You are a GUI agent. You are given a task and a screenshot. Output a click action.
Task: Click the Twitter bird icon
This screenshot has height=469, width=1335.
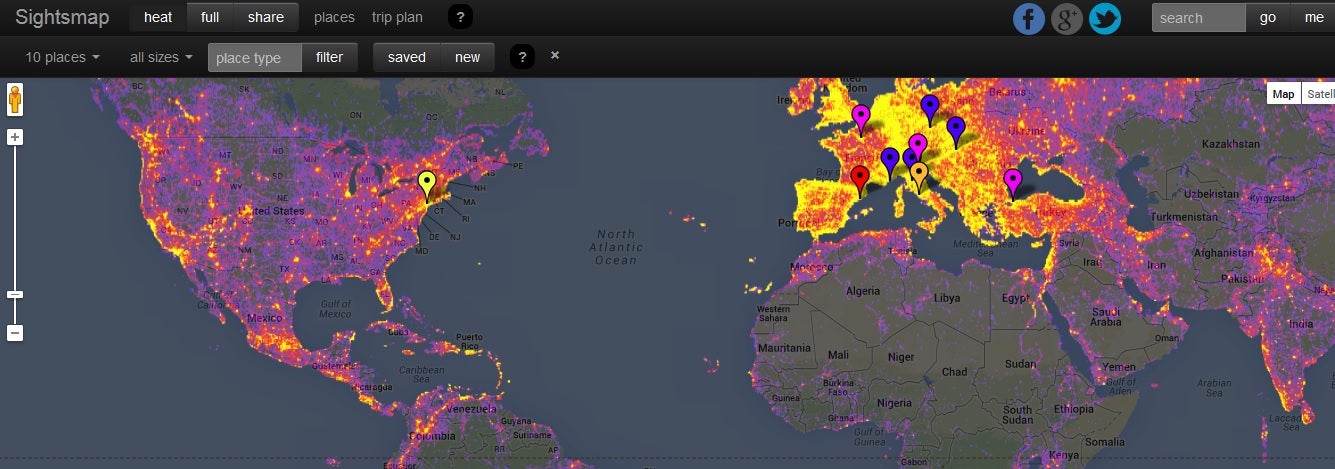point(1105,19)
